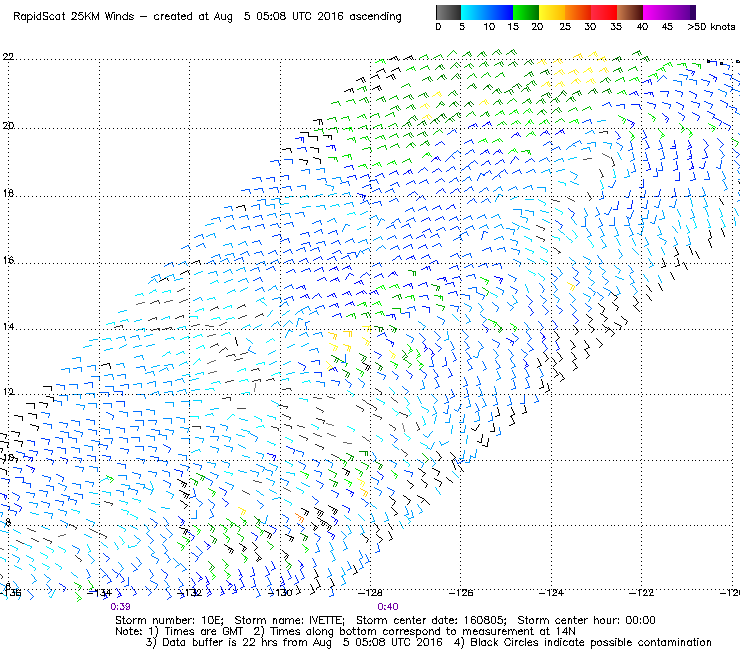Click the 'Storm center hour: 00:00' text
Screen dimensions: 740x650
point(586,620)
